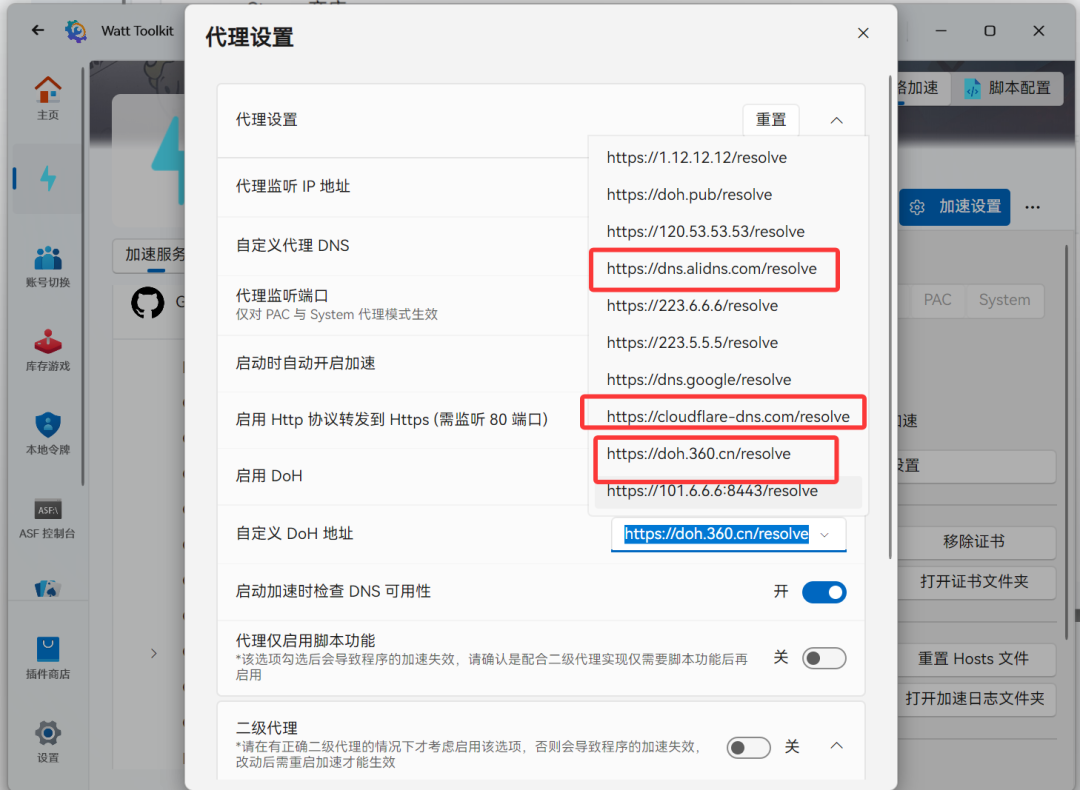The width and height of the screenshot is (1080, 790).
Task: Collapse the 二级代理 section chevron
Action: coord(836,746)
